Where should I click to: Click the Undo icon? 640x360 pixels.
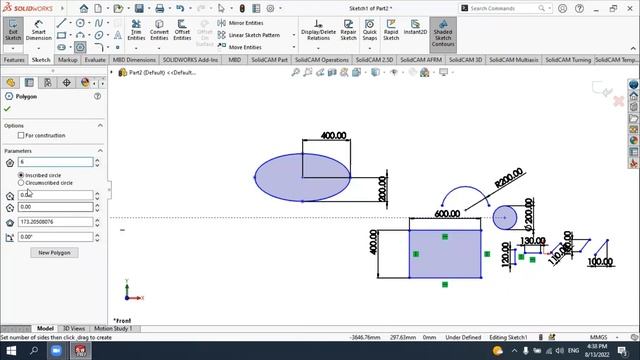click(x=180, y=8)
